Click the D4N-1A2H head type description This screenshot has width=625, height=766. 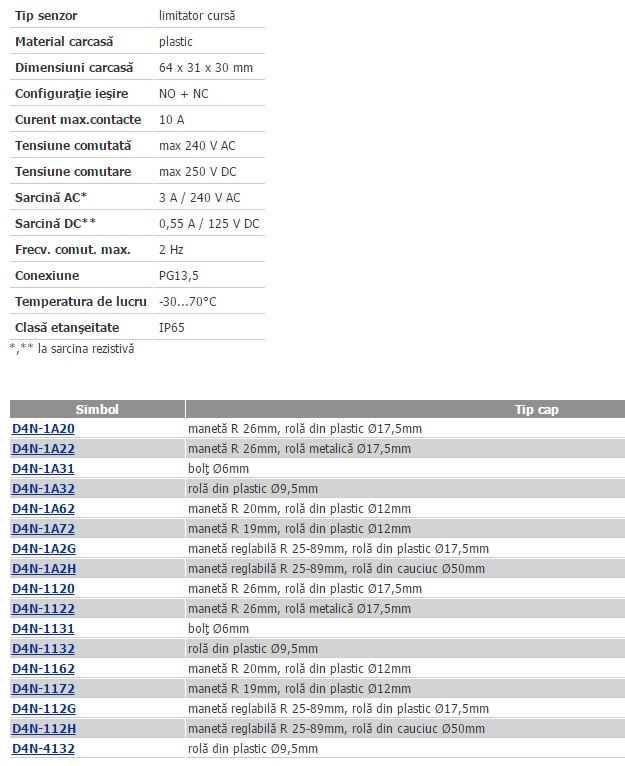pos(336,569)
